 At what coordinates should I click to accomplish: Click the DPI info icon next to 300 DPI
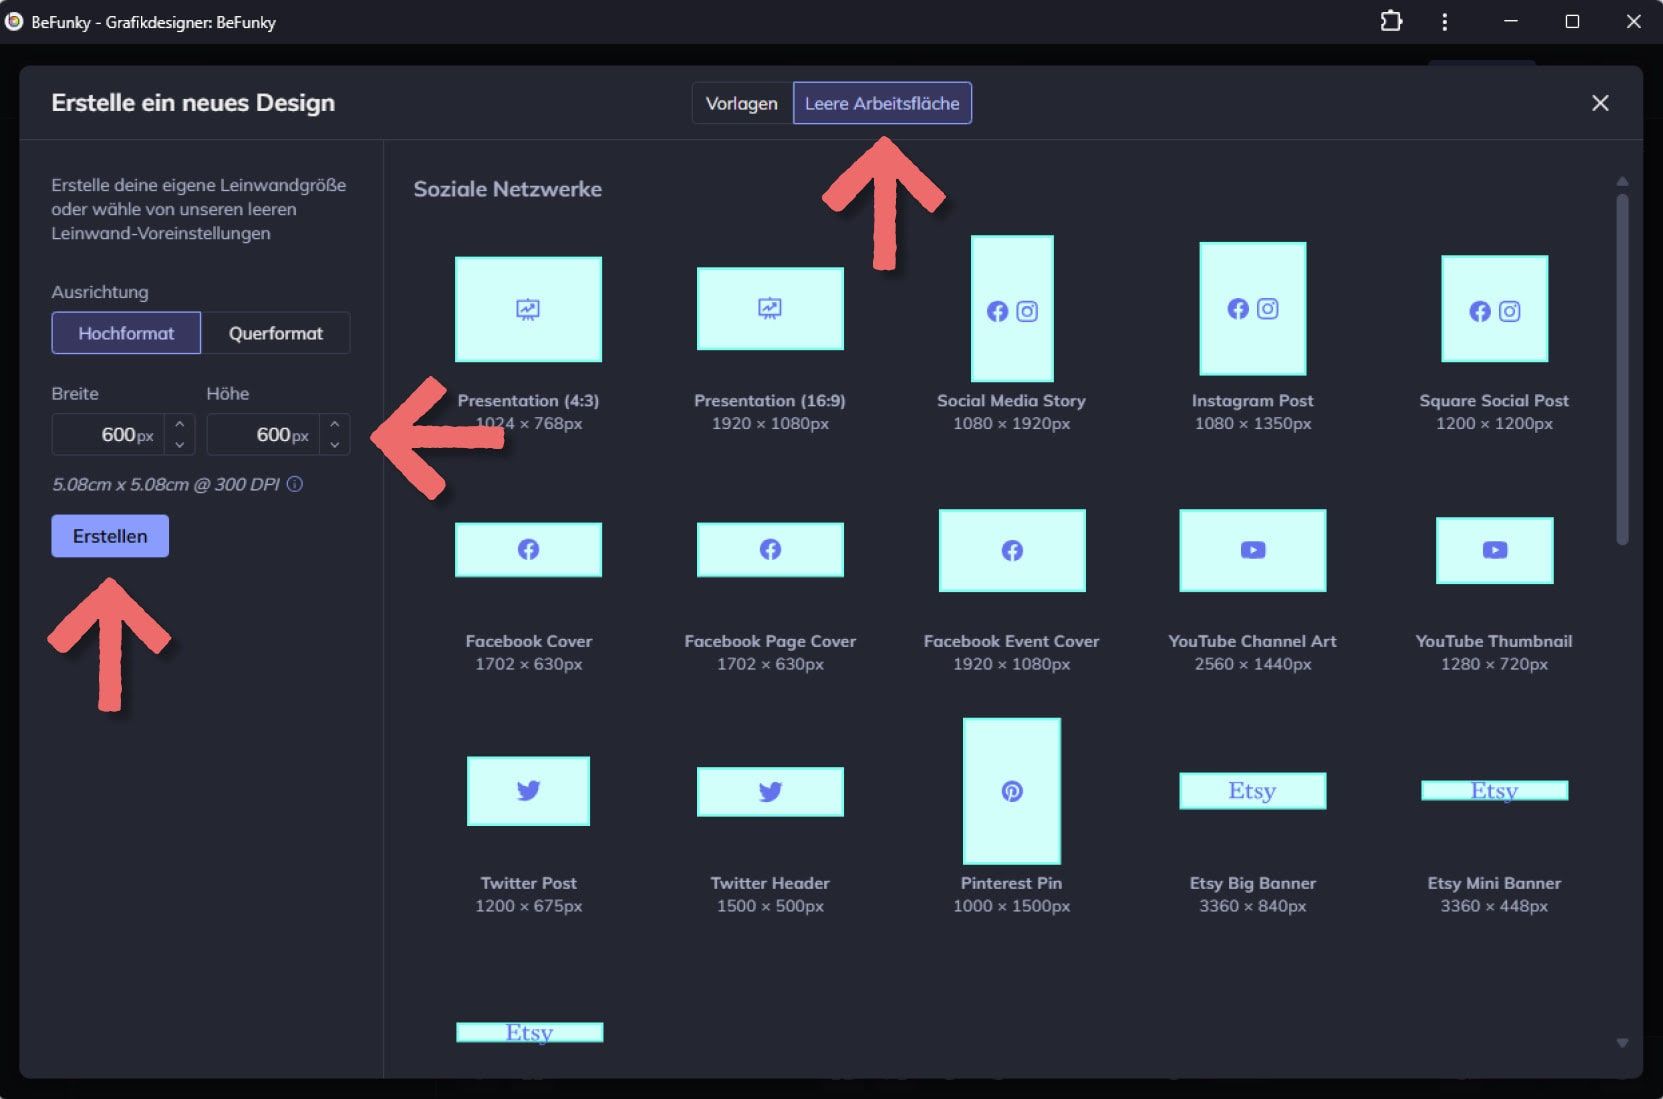tap(295, 484)
